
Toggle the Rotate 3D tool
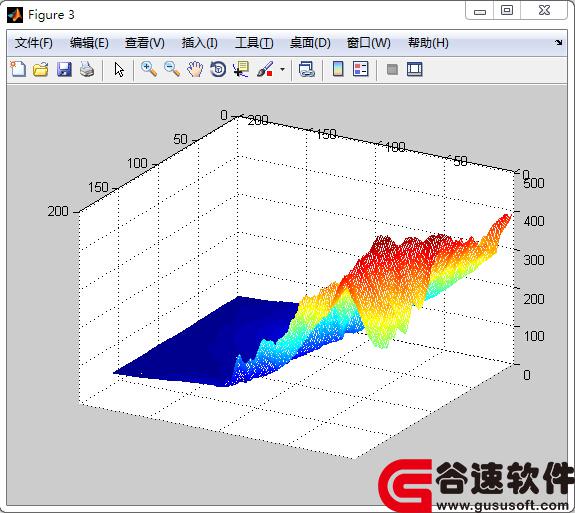tap(218, 69)
